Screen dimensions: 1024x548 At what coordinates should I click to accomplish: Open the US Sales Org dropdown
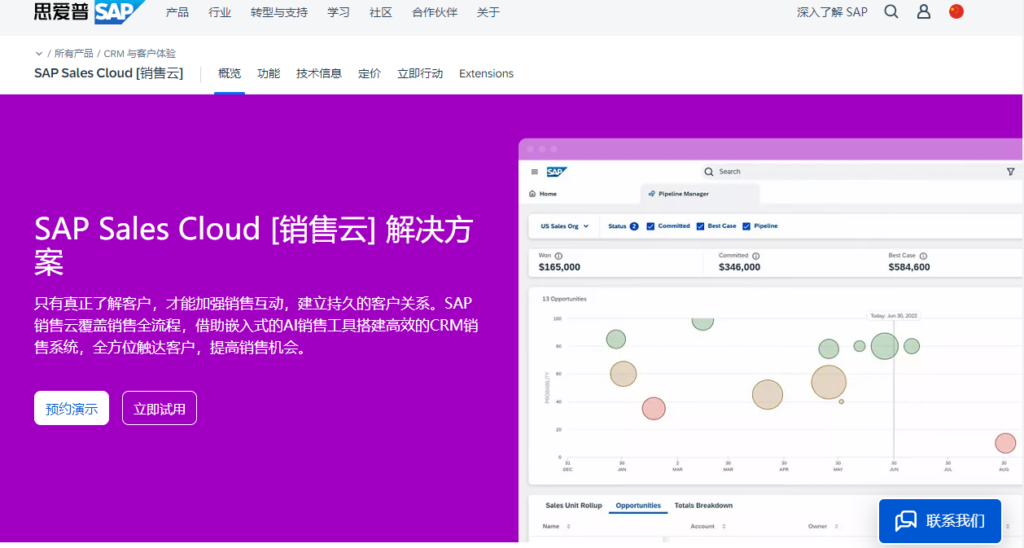coord(564,226)
